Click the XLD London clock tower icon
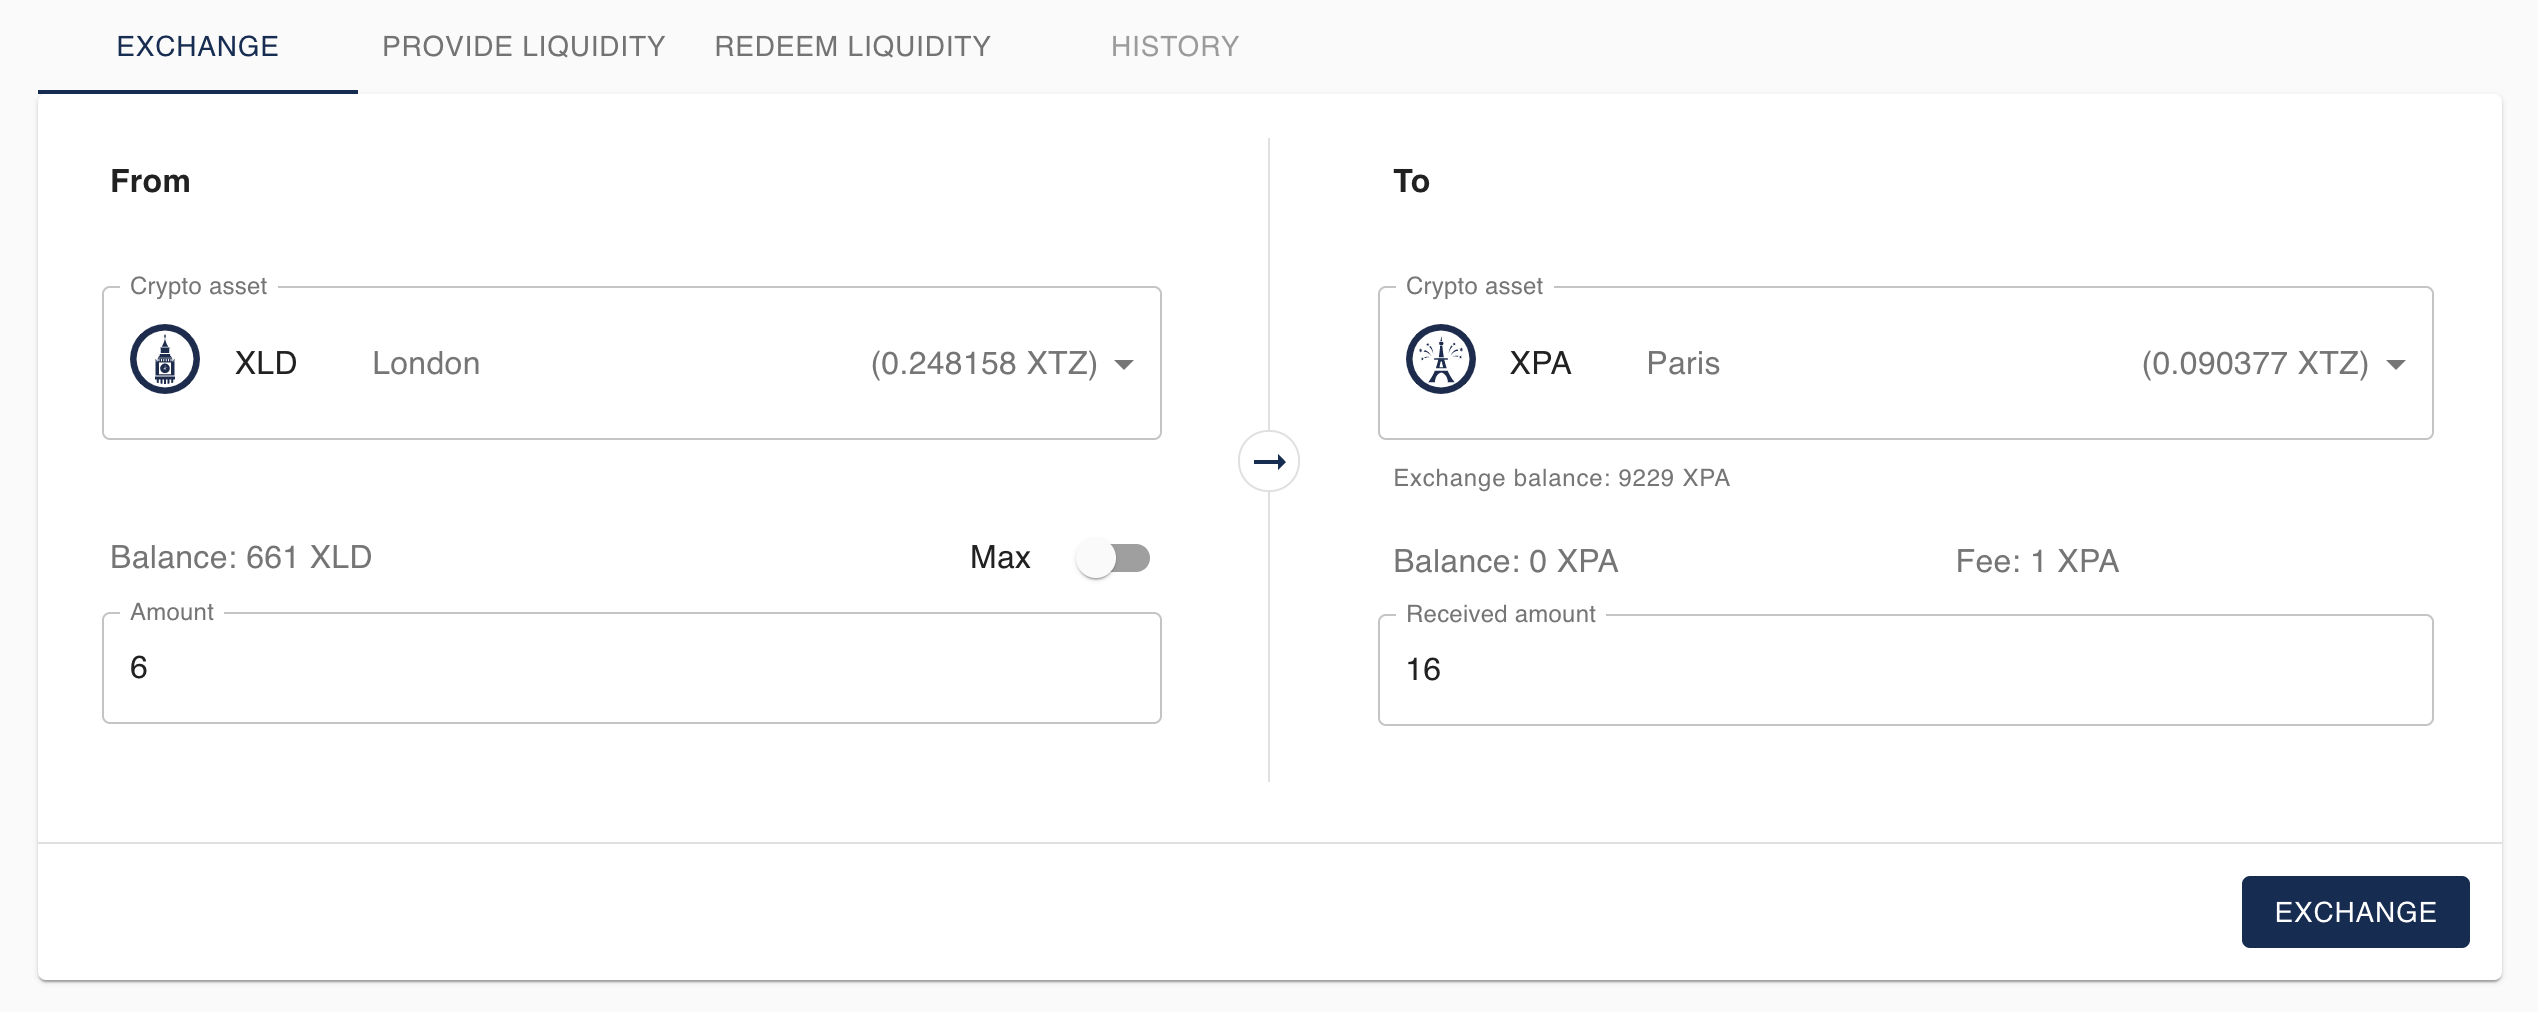 coord(165,359)
